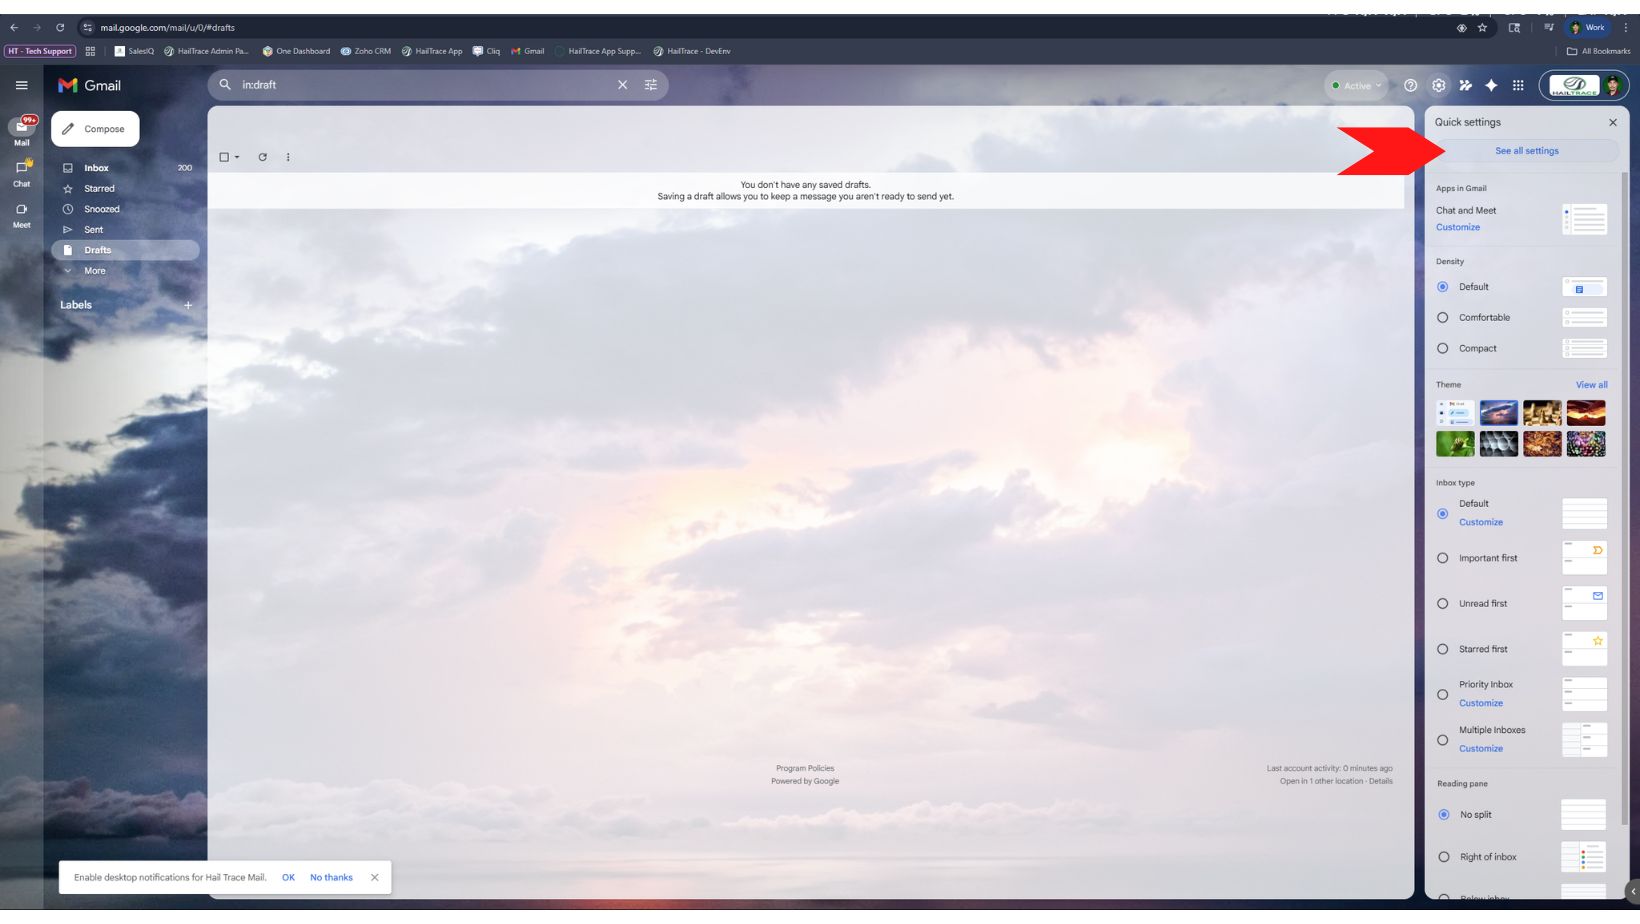The image size is (1640, 924).
Task: Open the Zoho CRM bookmark
Action: coord(366,51)
